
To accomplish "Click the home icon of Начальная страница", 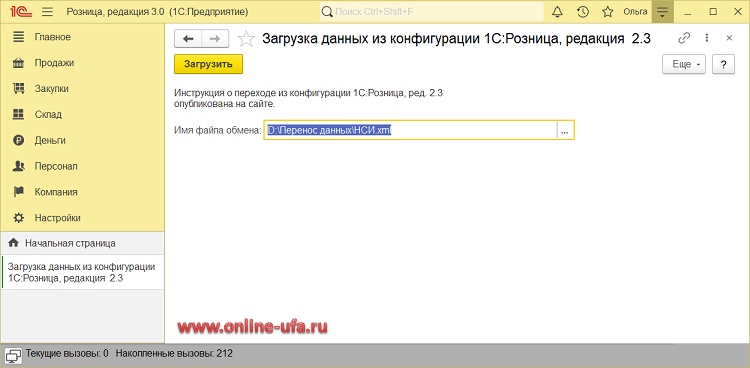I will pyautogui.click(x=14, y=243).
